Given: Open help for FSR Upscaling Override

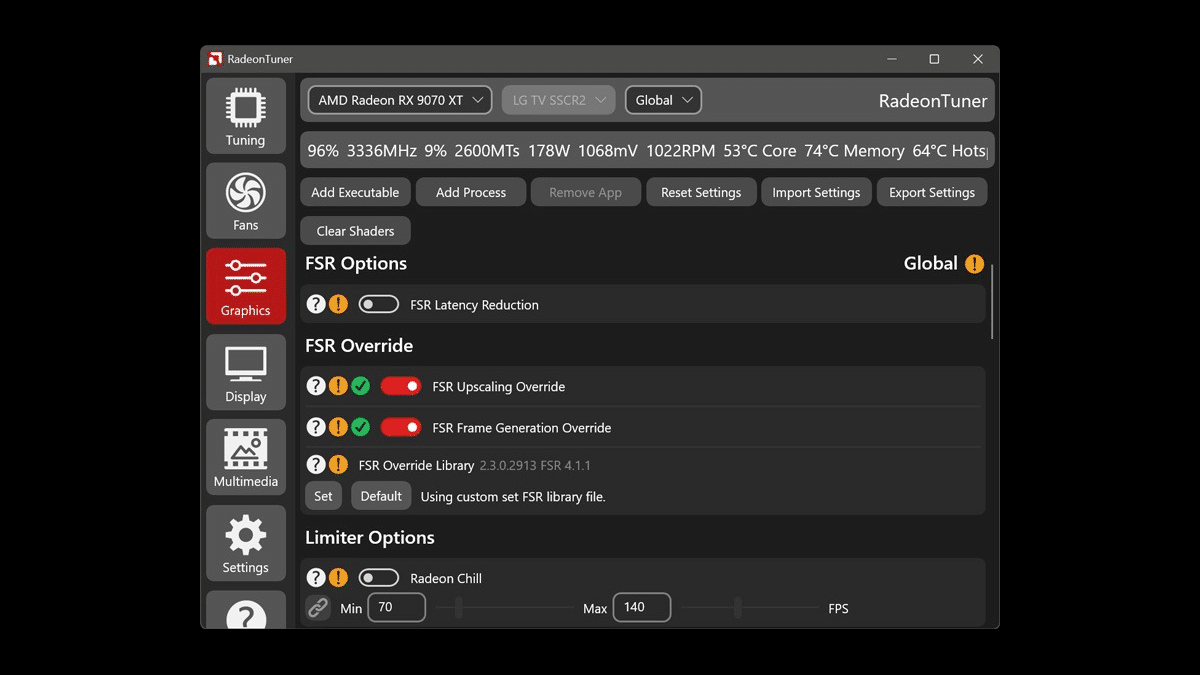Looking at the screenshot, I should tap(316, 386).
